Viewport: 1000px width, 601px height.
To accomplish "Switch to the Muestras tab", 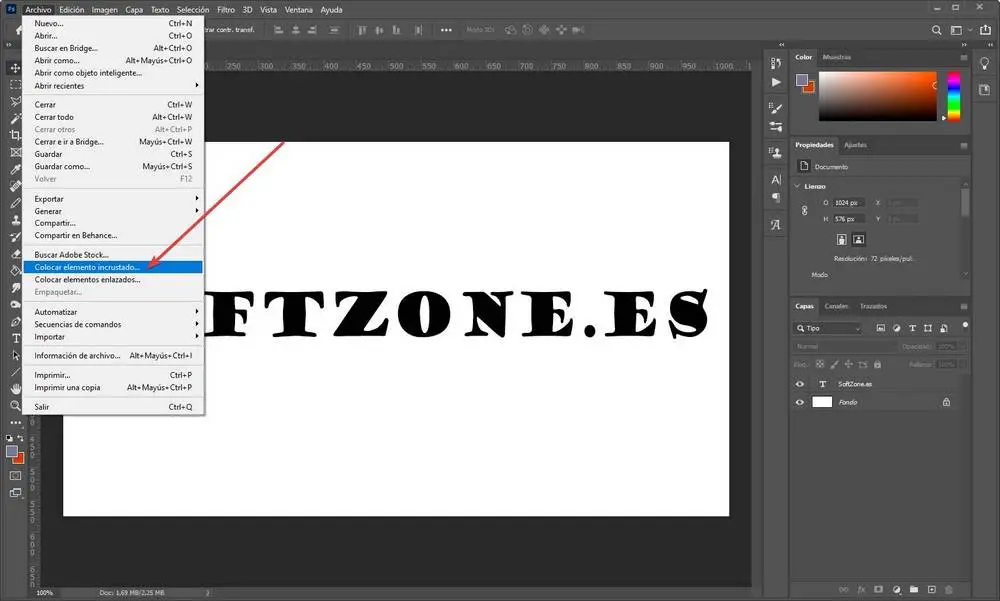I will point(837,57).
